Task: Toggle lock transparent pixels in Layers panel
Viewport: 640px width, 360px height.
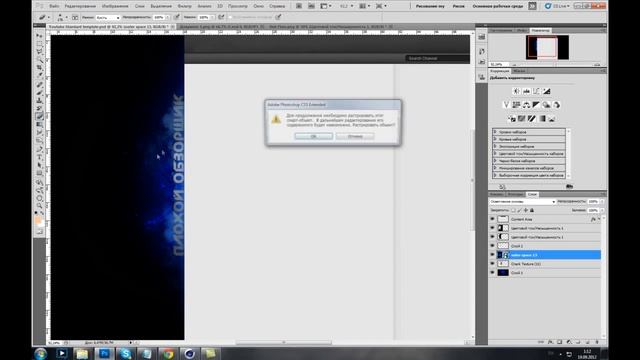Action: click(513, 210)
